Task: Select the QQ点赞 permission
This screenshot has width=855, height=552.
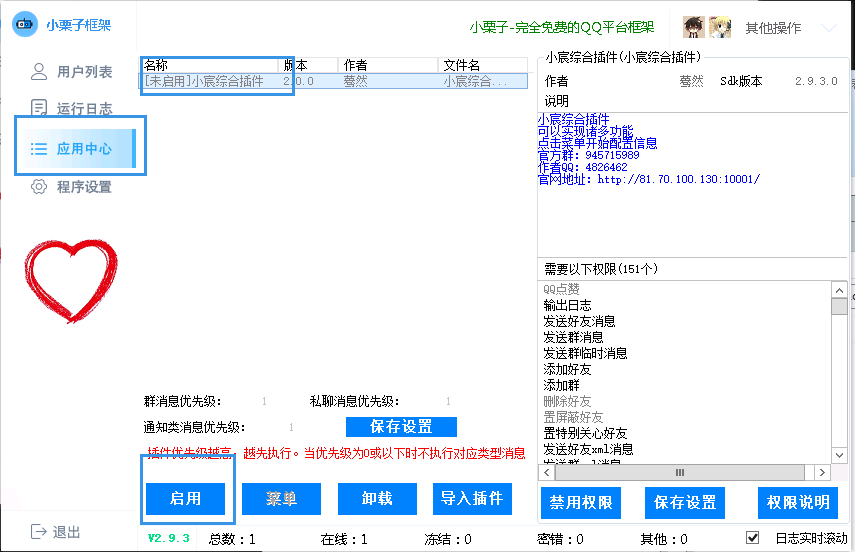Action: 561,289
